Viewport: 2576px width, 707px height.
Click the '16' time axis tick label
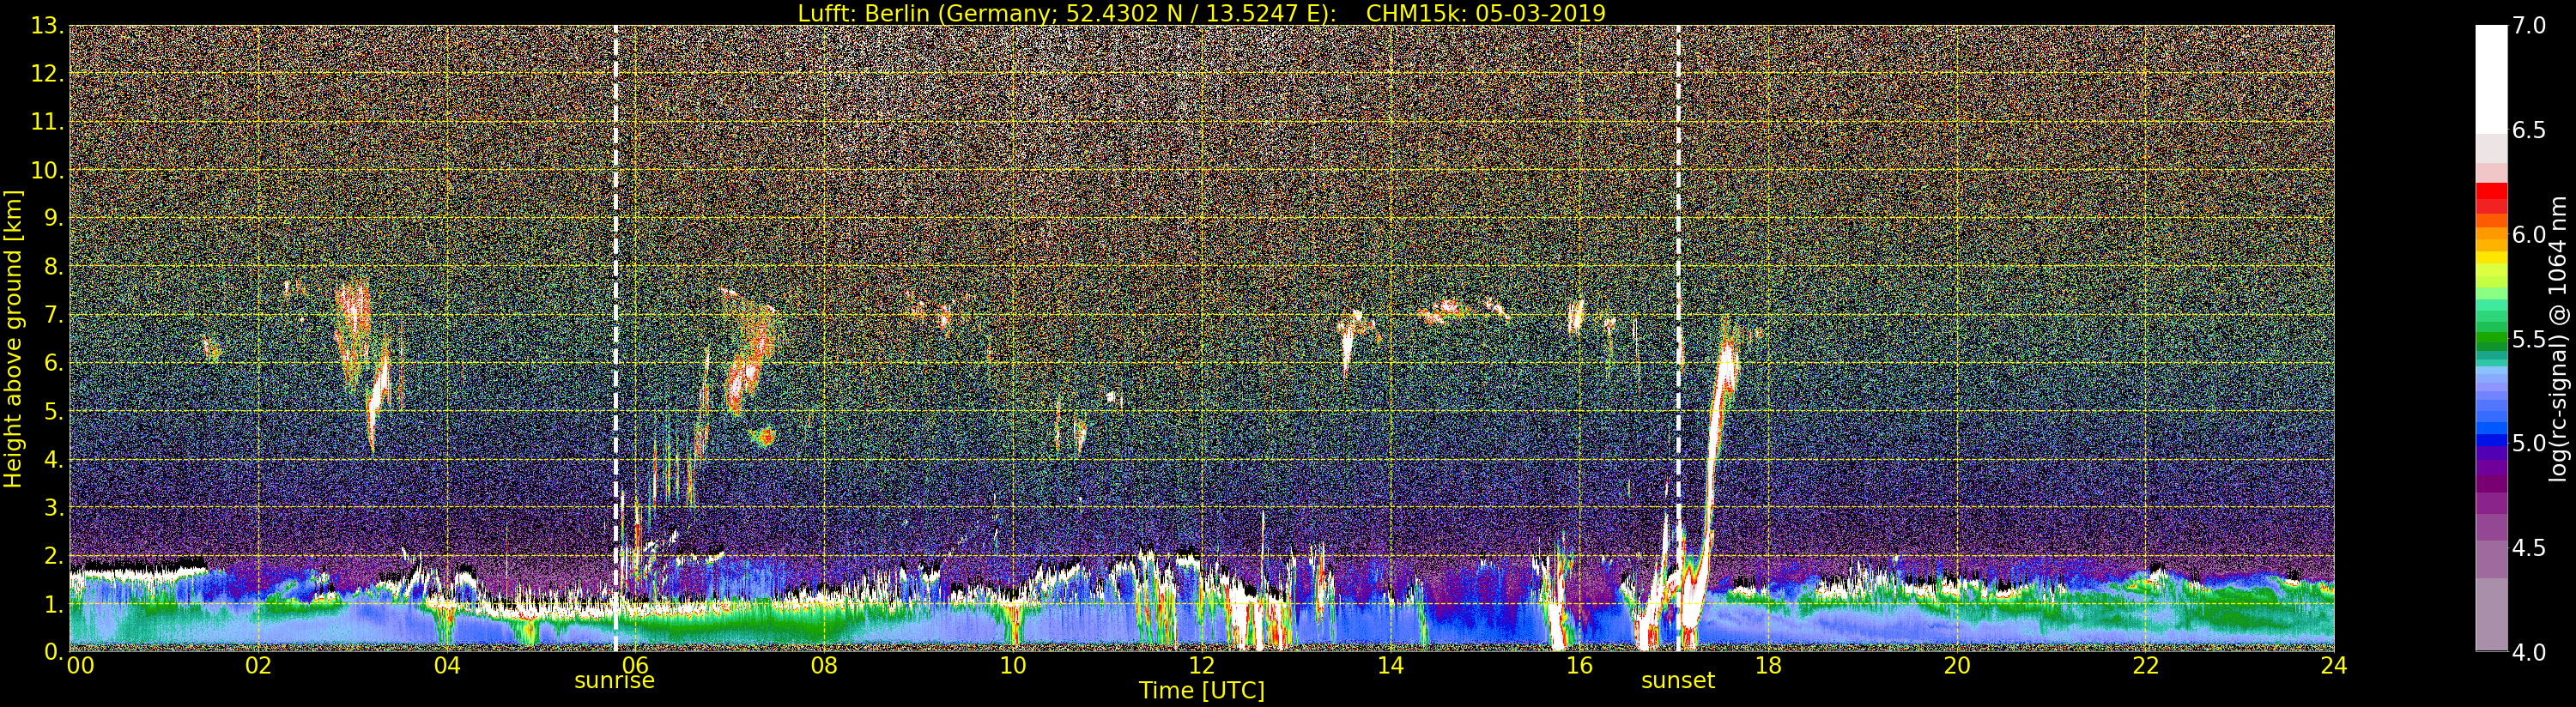[x=1579, y=666]
